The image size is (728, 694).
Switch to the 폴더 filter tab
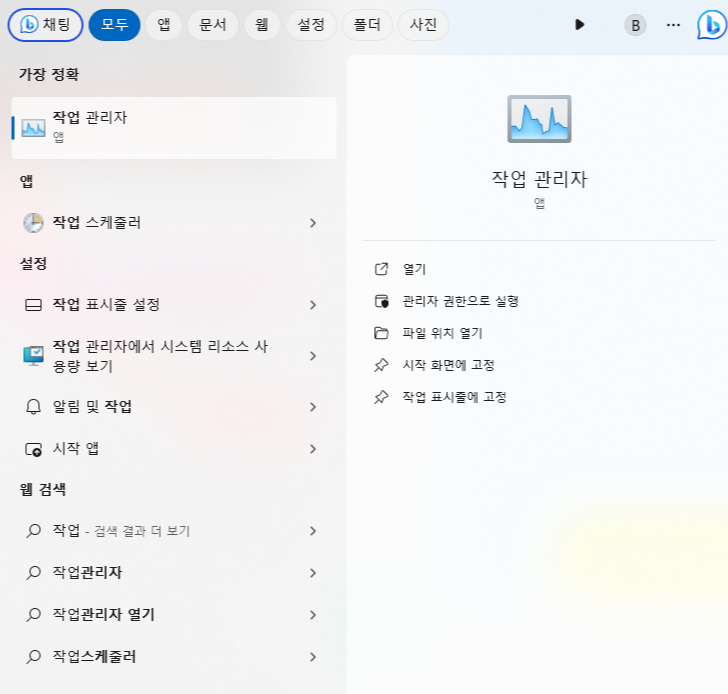pos(367,25)
